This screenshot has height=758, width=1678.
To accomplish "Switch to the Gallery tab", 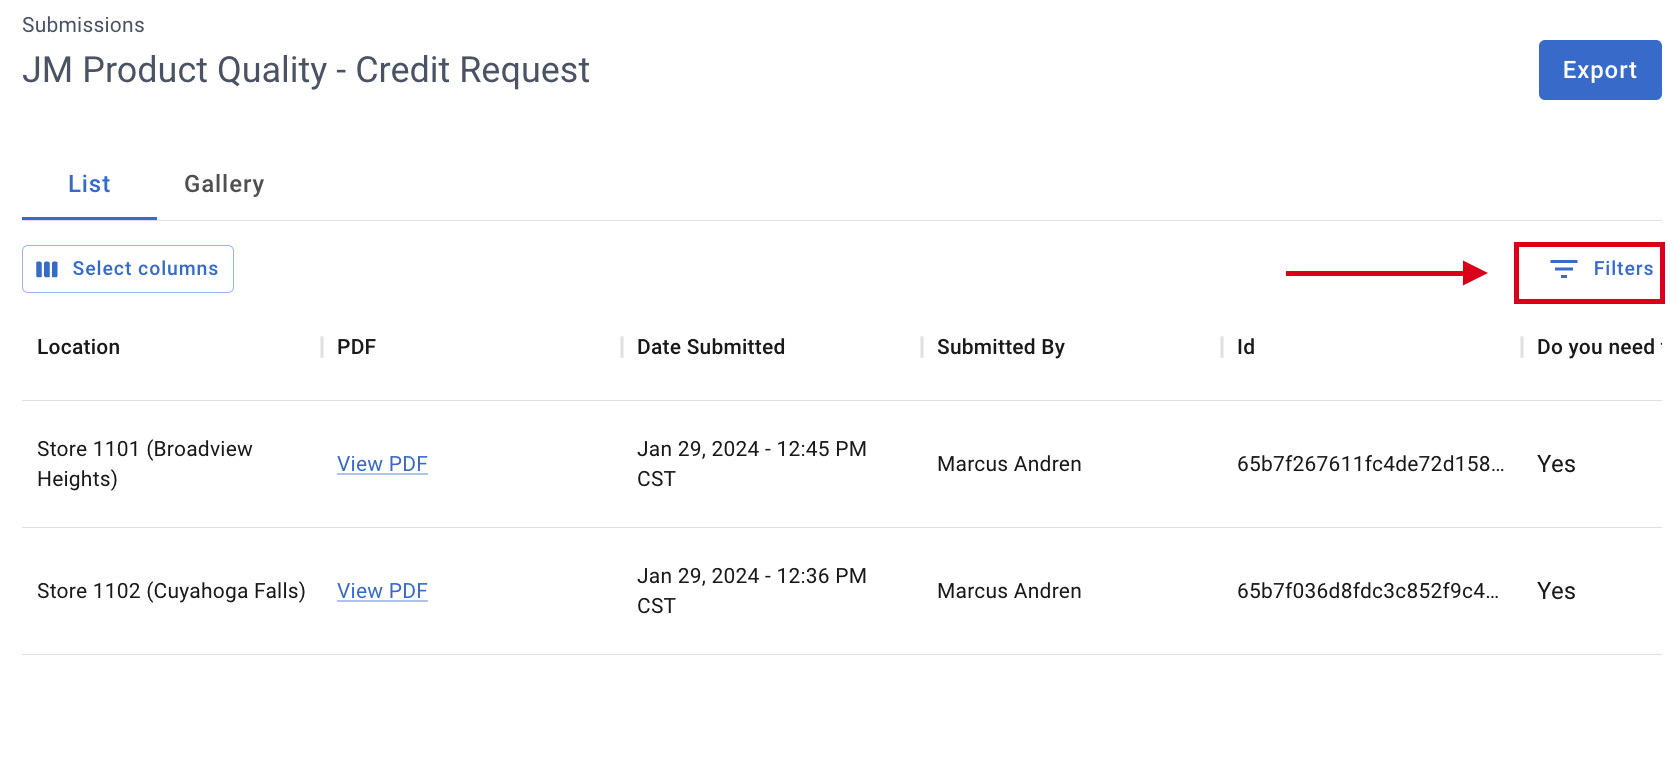I will pyautogui.click(x=224, y=184).
